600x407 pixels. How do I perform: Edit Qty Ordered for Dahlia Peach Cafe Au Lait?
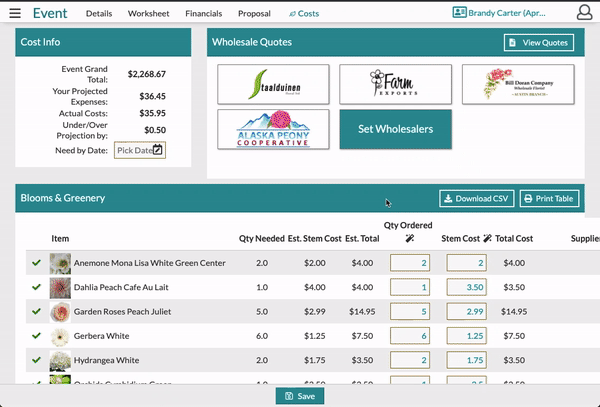[x=410, y=287]
